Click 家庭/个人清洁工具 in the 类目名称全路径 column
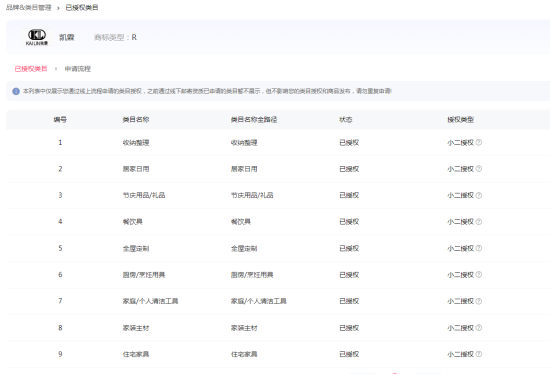Image resolution: width=550 pixels, height=374 pixels. tap(259, 301)
